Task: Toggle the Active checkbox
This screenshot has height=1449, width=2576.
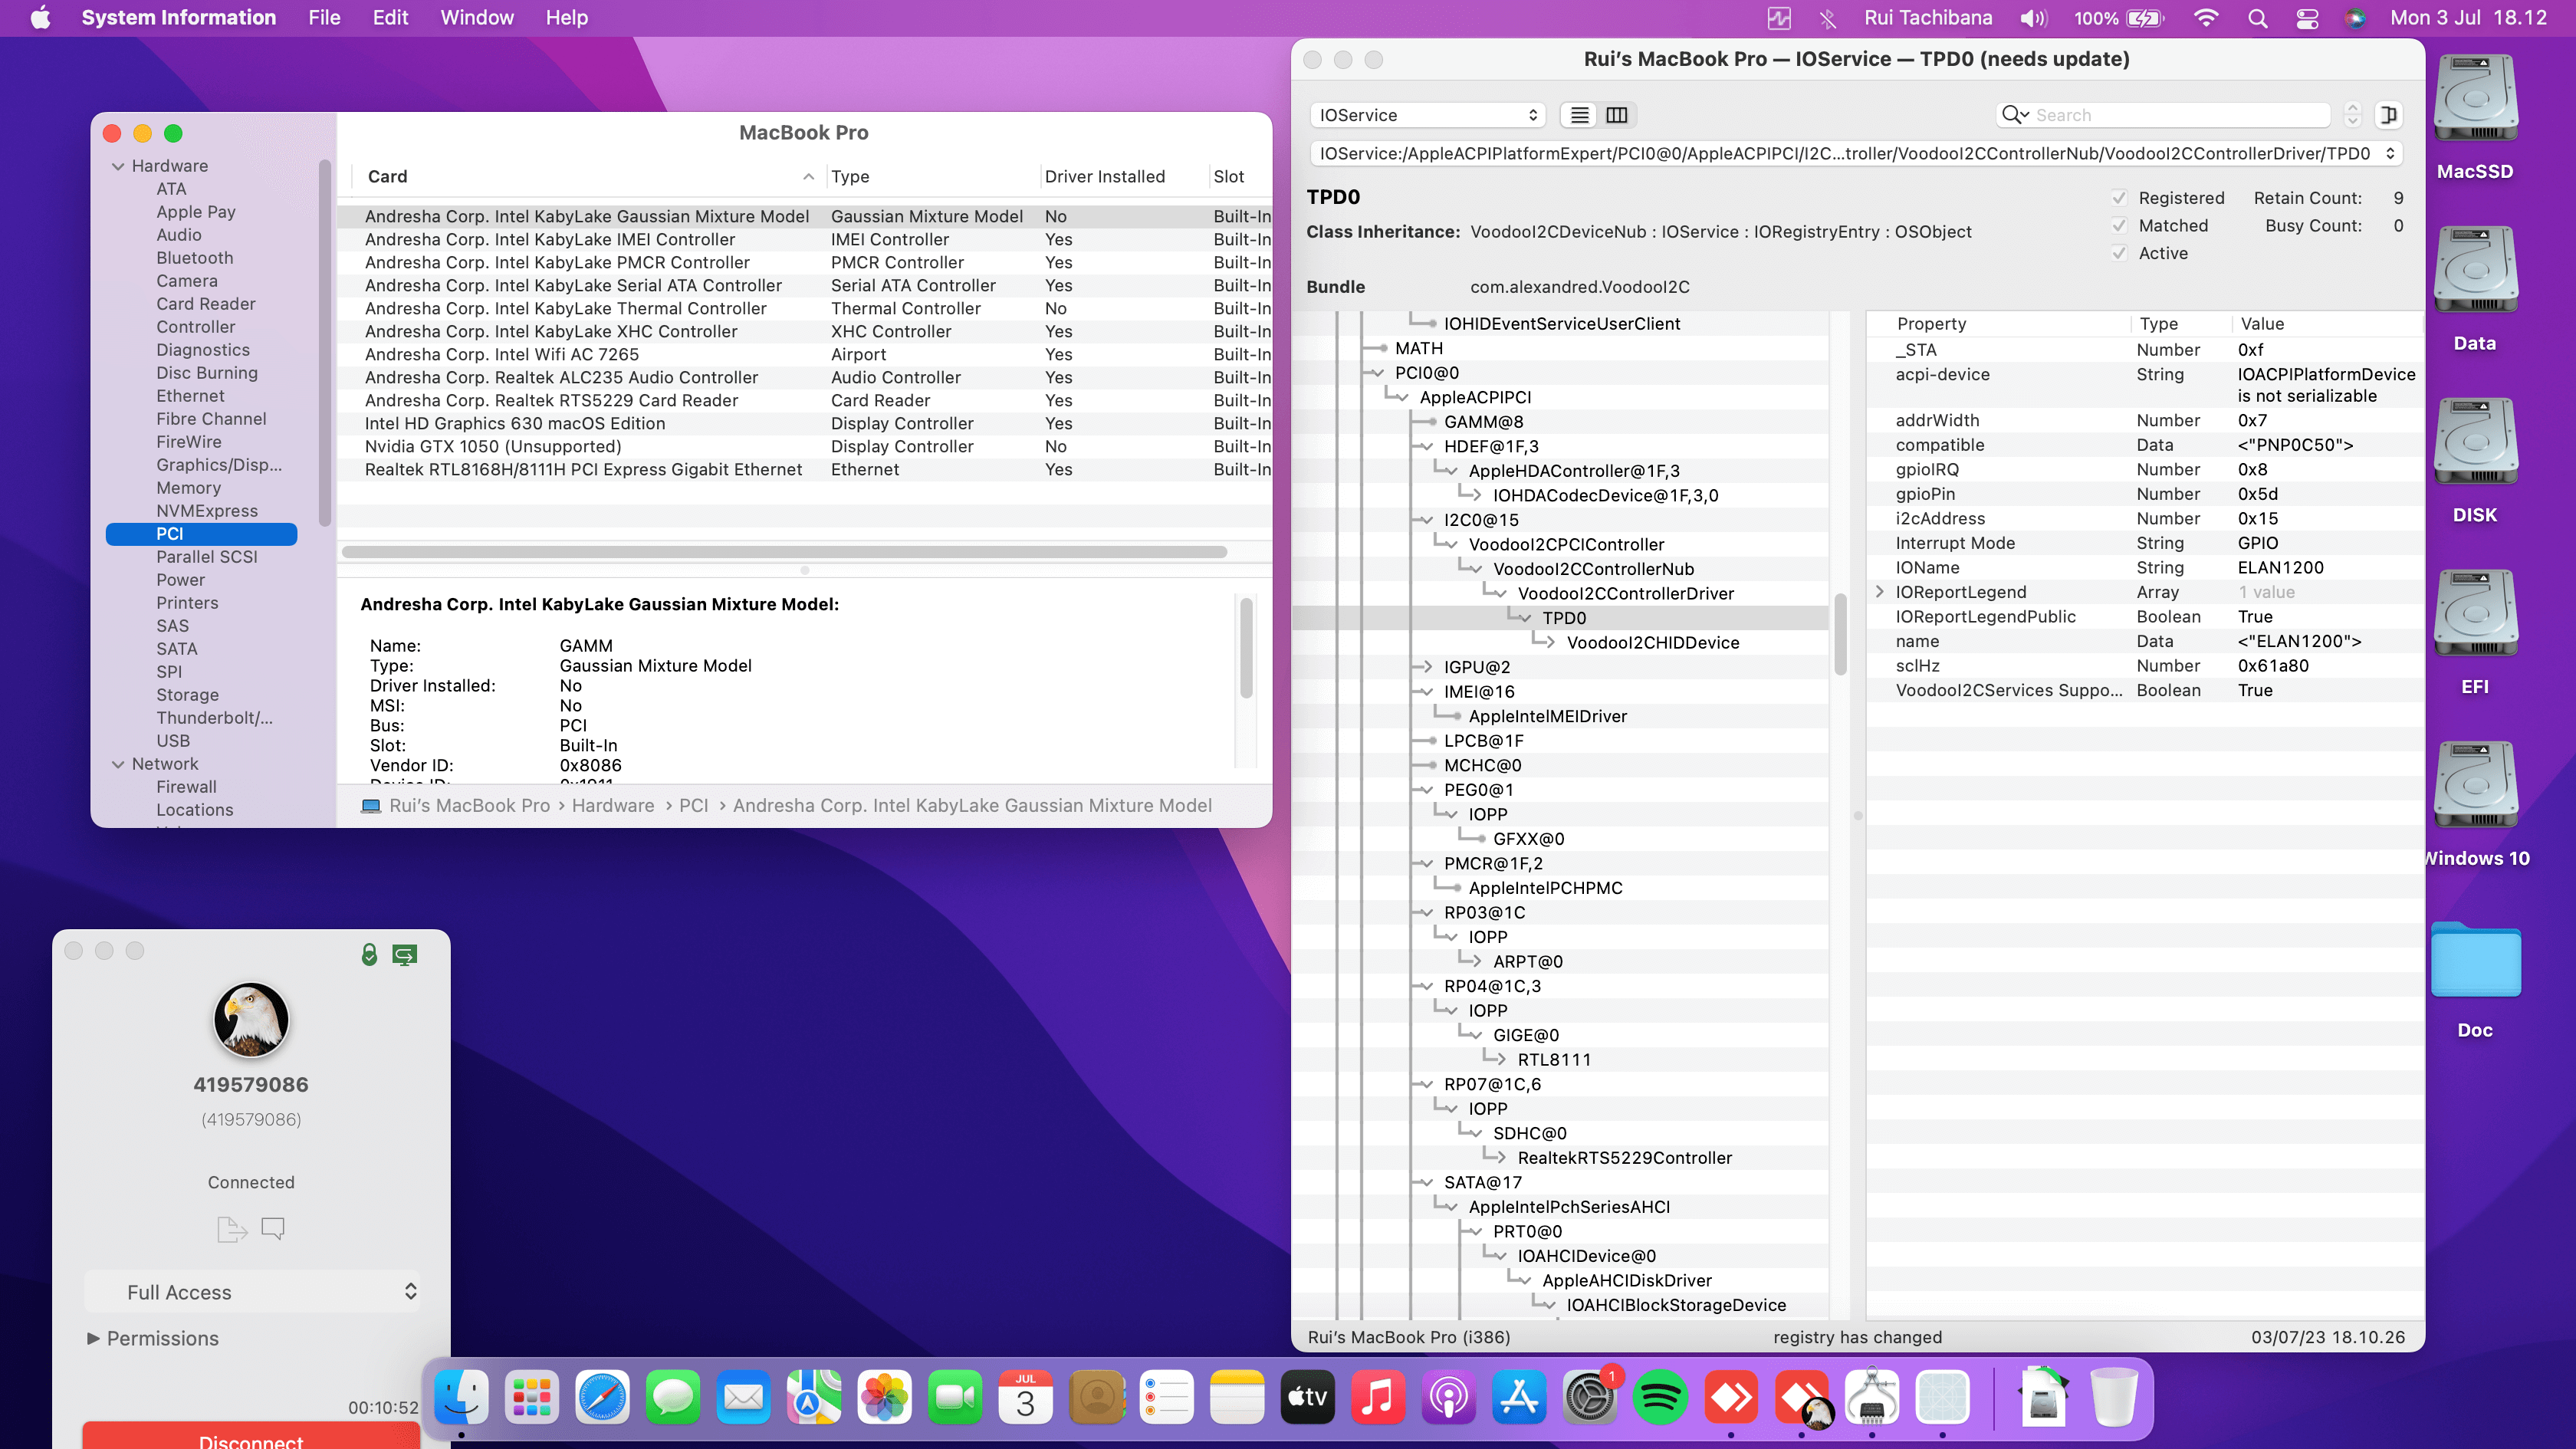Action: tap(2119, 254)
